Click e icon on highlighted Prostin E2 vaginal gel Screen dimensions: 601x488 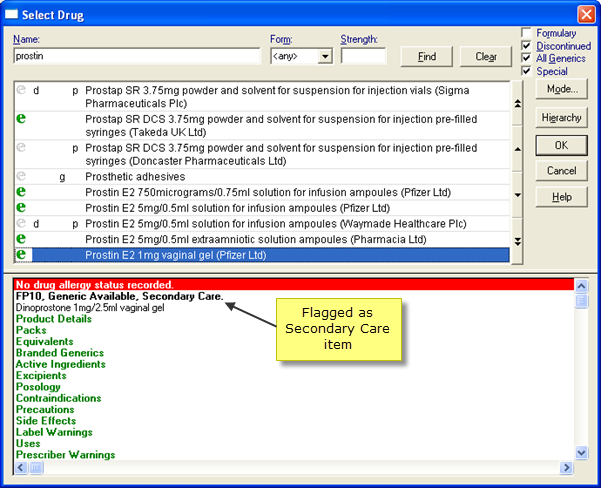click(21, 255)
